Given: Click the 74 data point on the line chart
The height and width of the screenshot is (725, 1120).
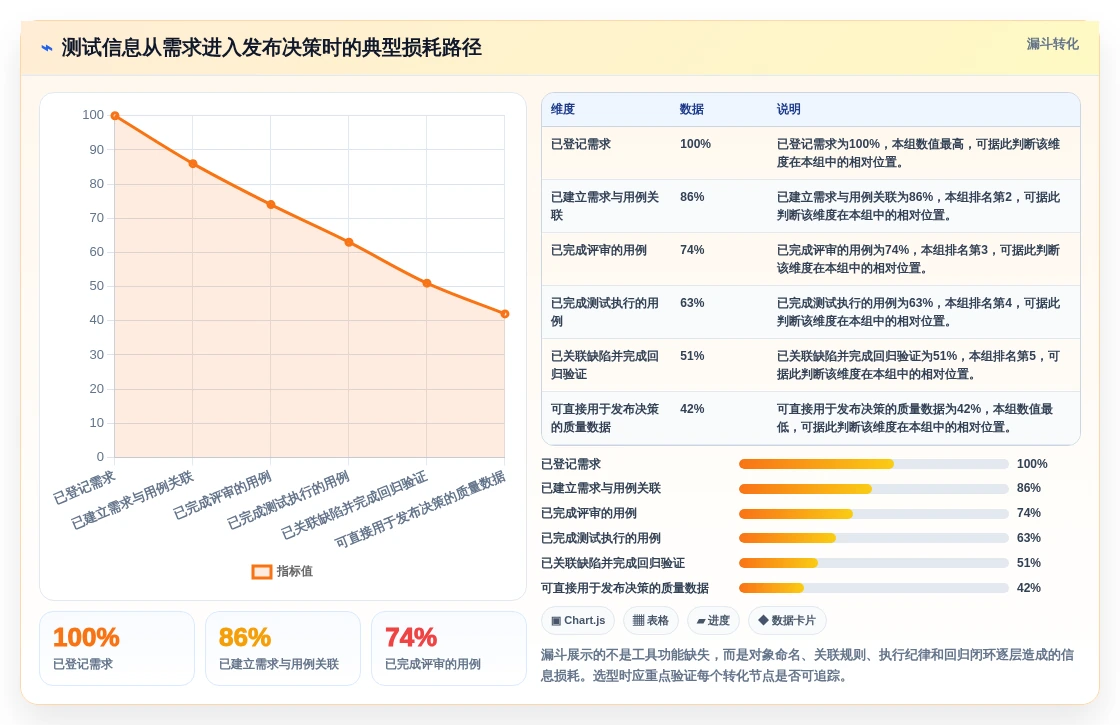Looking at the screenshot, I should [x=271, y=204].
